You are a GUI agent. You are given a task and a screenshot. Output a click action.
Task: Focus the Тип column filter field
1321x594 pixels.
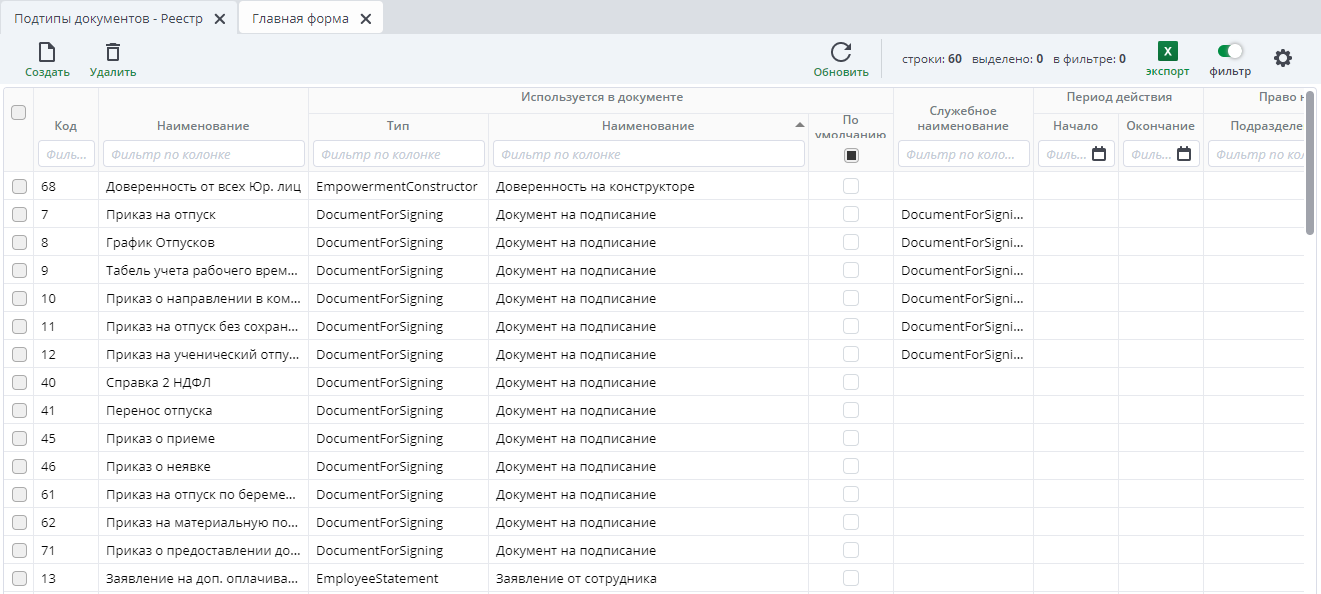pos(398,154)
